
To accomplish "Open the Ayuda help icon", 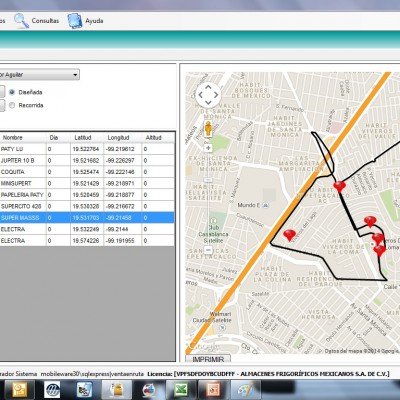I will [x=75, y=21].
